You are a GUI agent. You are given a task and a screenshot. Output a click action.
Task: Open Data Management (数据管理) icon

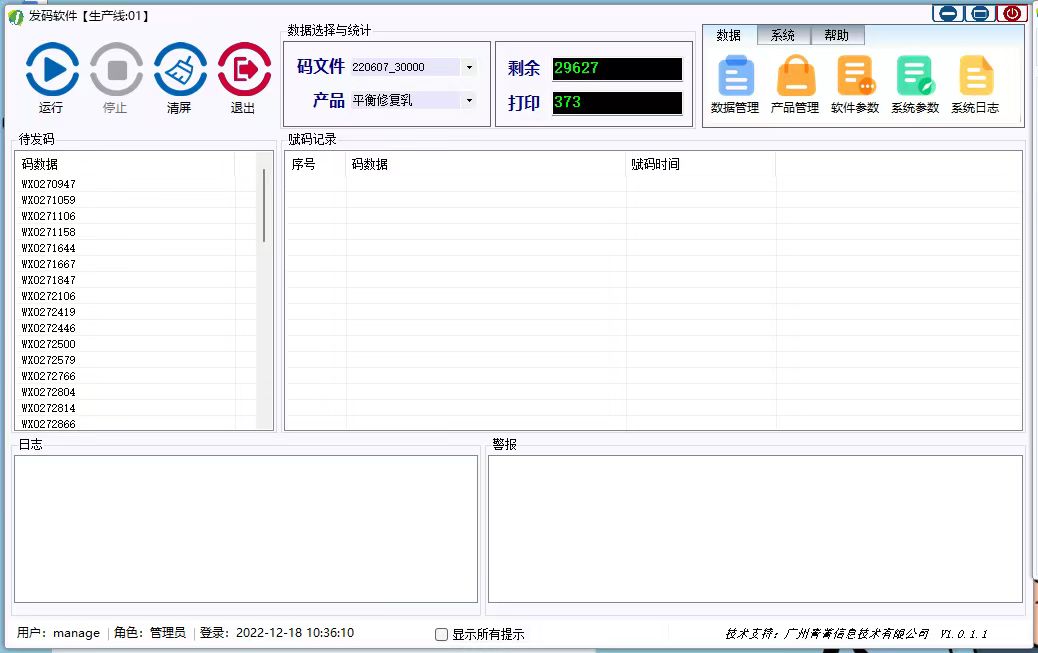pyautogui.click(x=735, y=77)
